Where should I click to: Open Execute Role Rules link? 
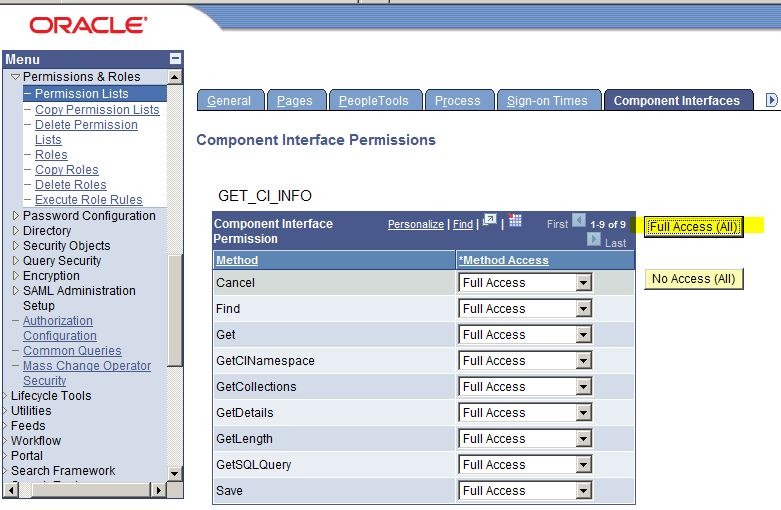click(x=89, y=199)
